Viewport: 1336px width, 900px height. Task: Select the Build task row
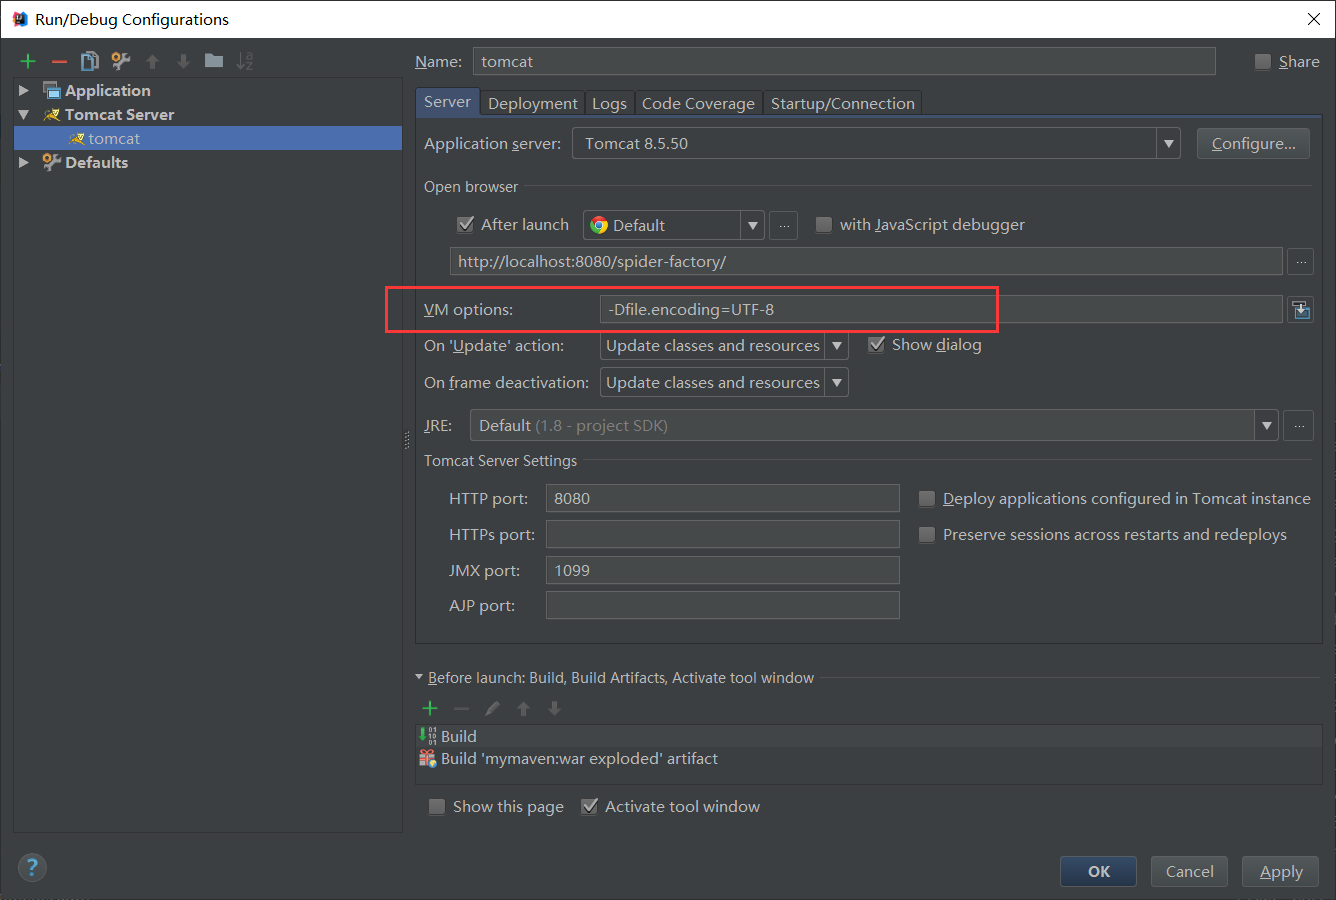pos(868,736)
